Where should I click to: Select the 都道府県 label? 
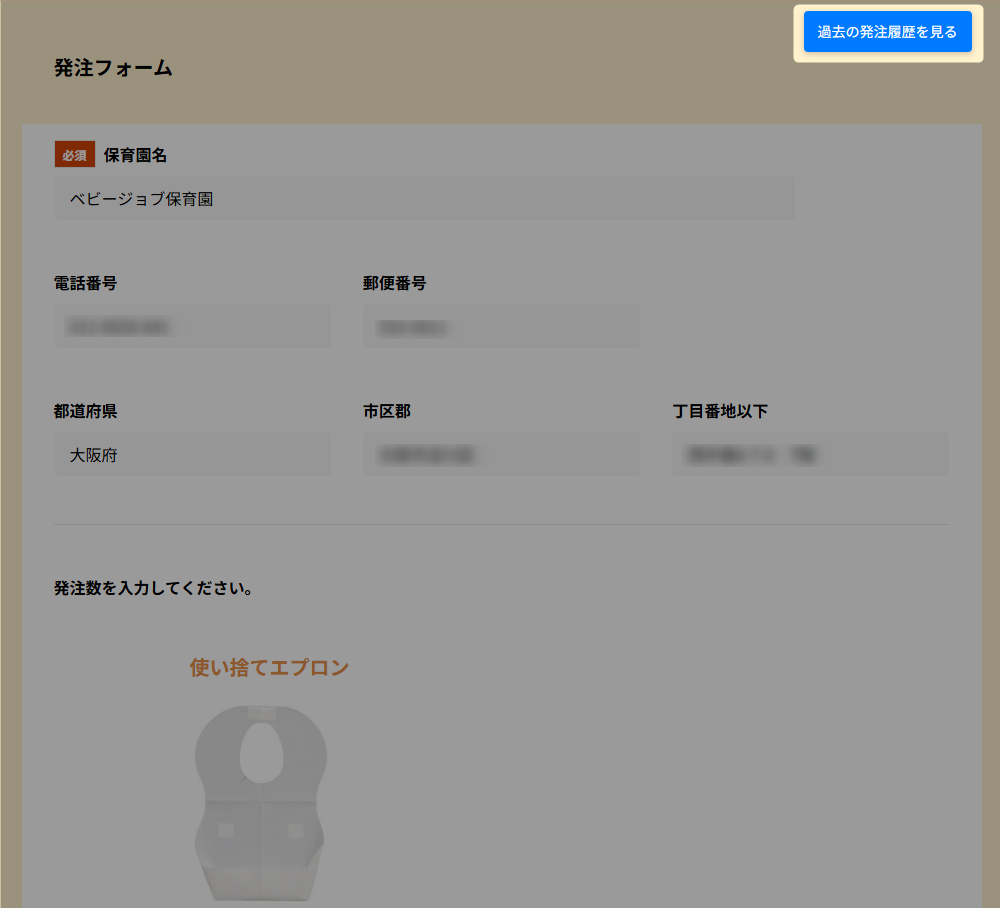(x=85, y=411)
